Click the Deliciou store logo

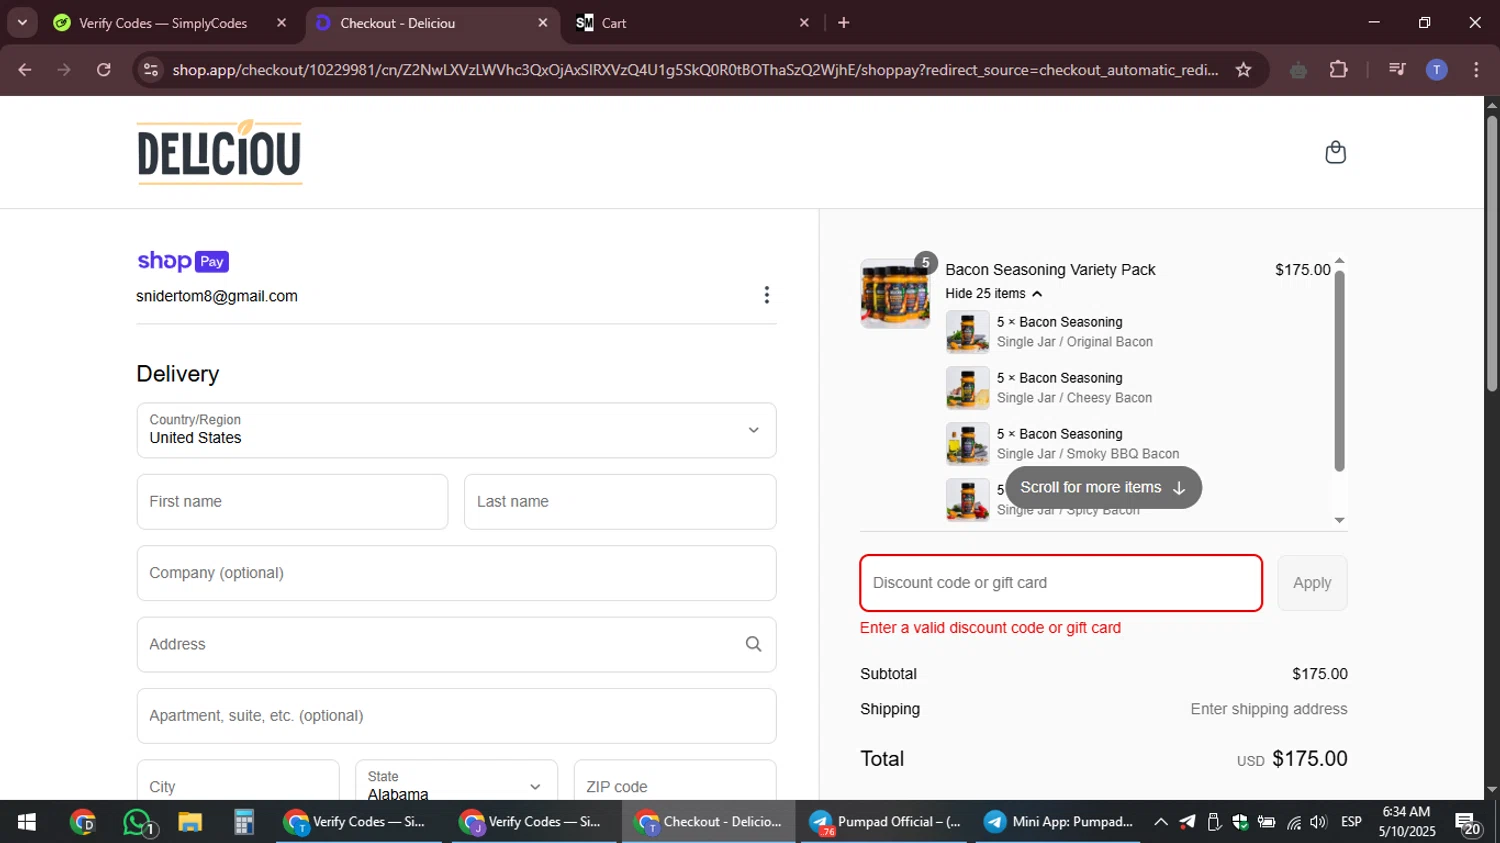coord(220,152)
